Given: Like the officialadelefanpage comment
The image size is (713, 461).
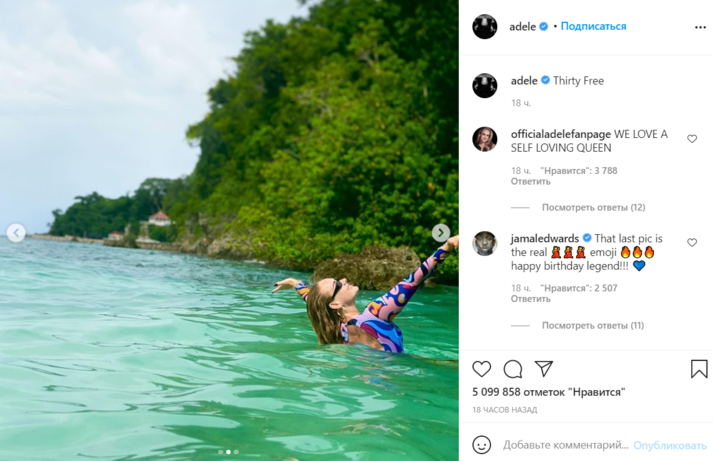Looking at the screenshot, I should (692, 139).
